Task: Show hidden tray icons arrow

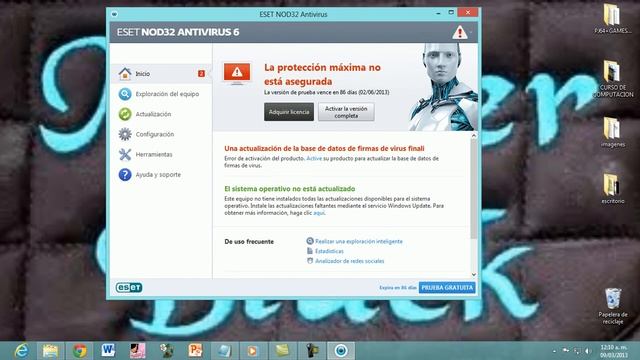Action: (x=554, y=351)
